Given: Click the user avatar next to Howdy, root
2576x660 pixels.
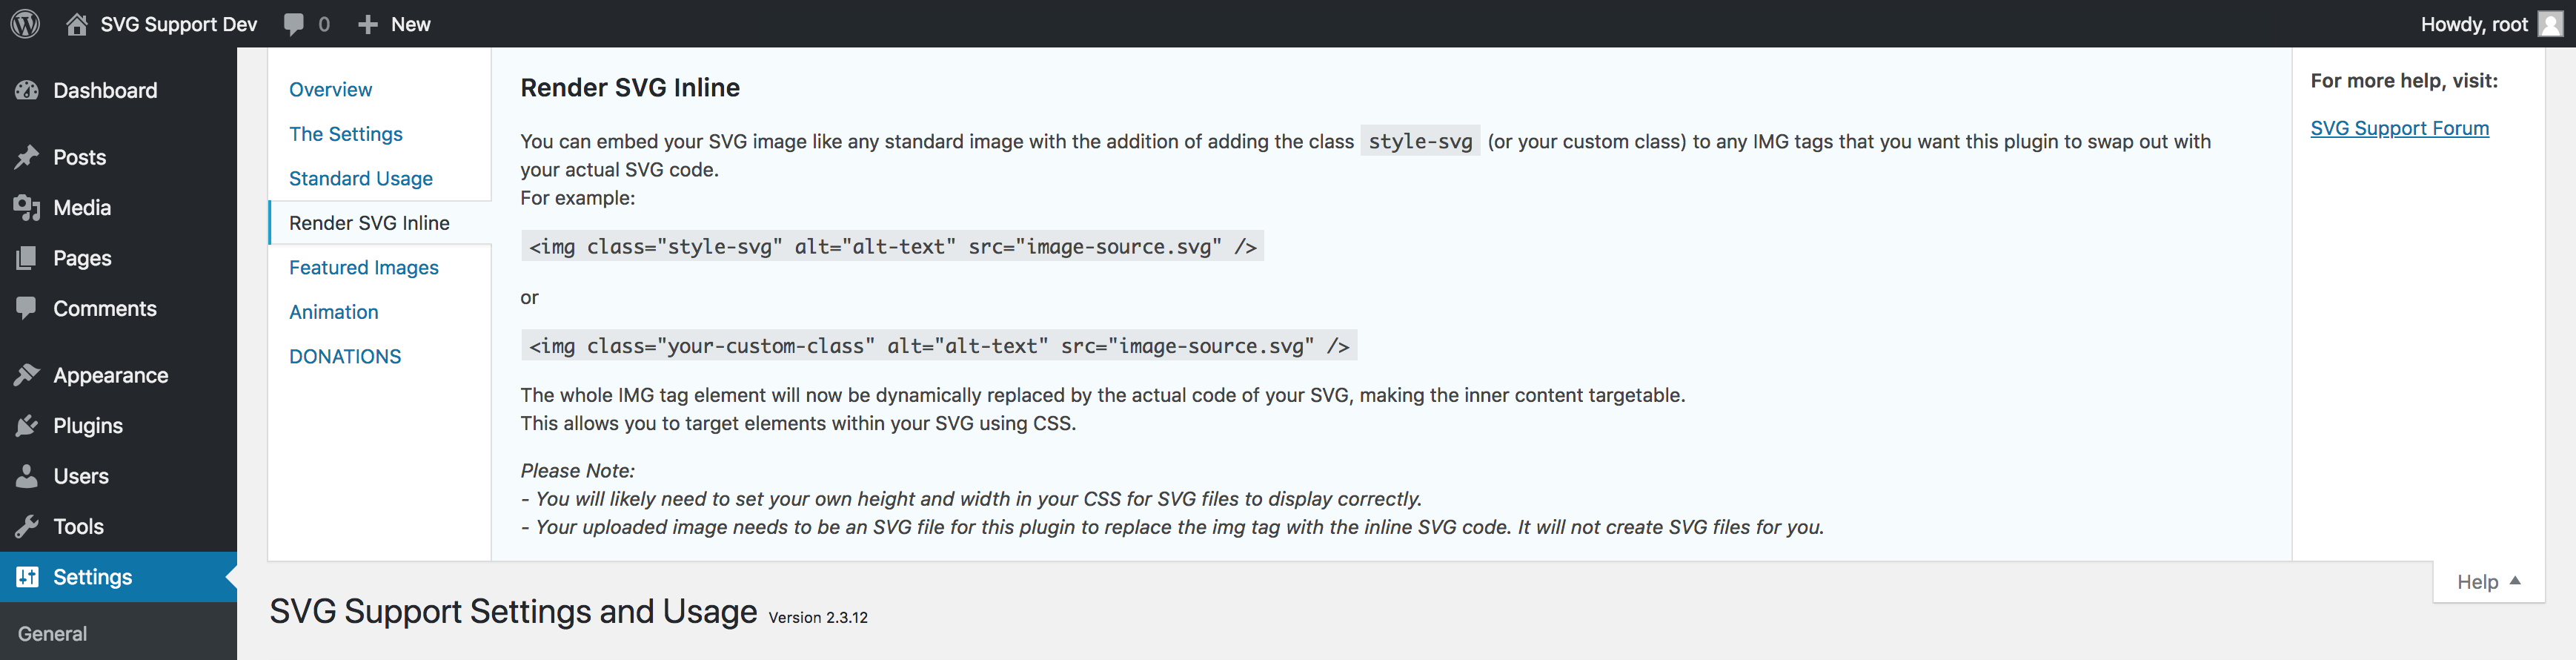Looking at the screenshot, I should coord(2550,24).
